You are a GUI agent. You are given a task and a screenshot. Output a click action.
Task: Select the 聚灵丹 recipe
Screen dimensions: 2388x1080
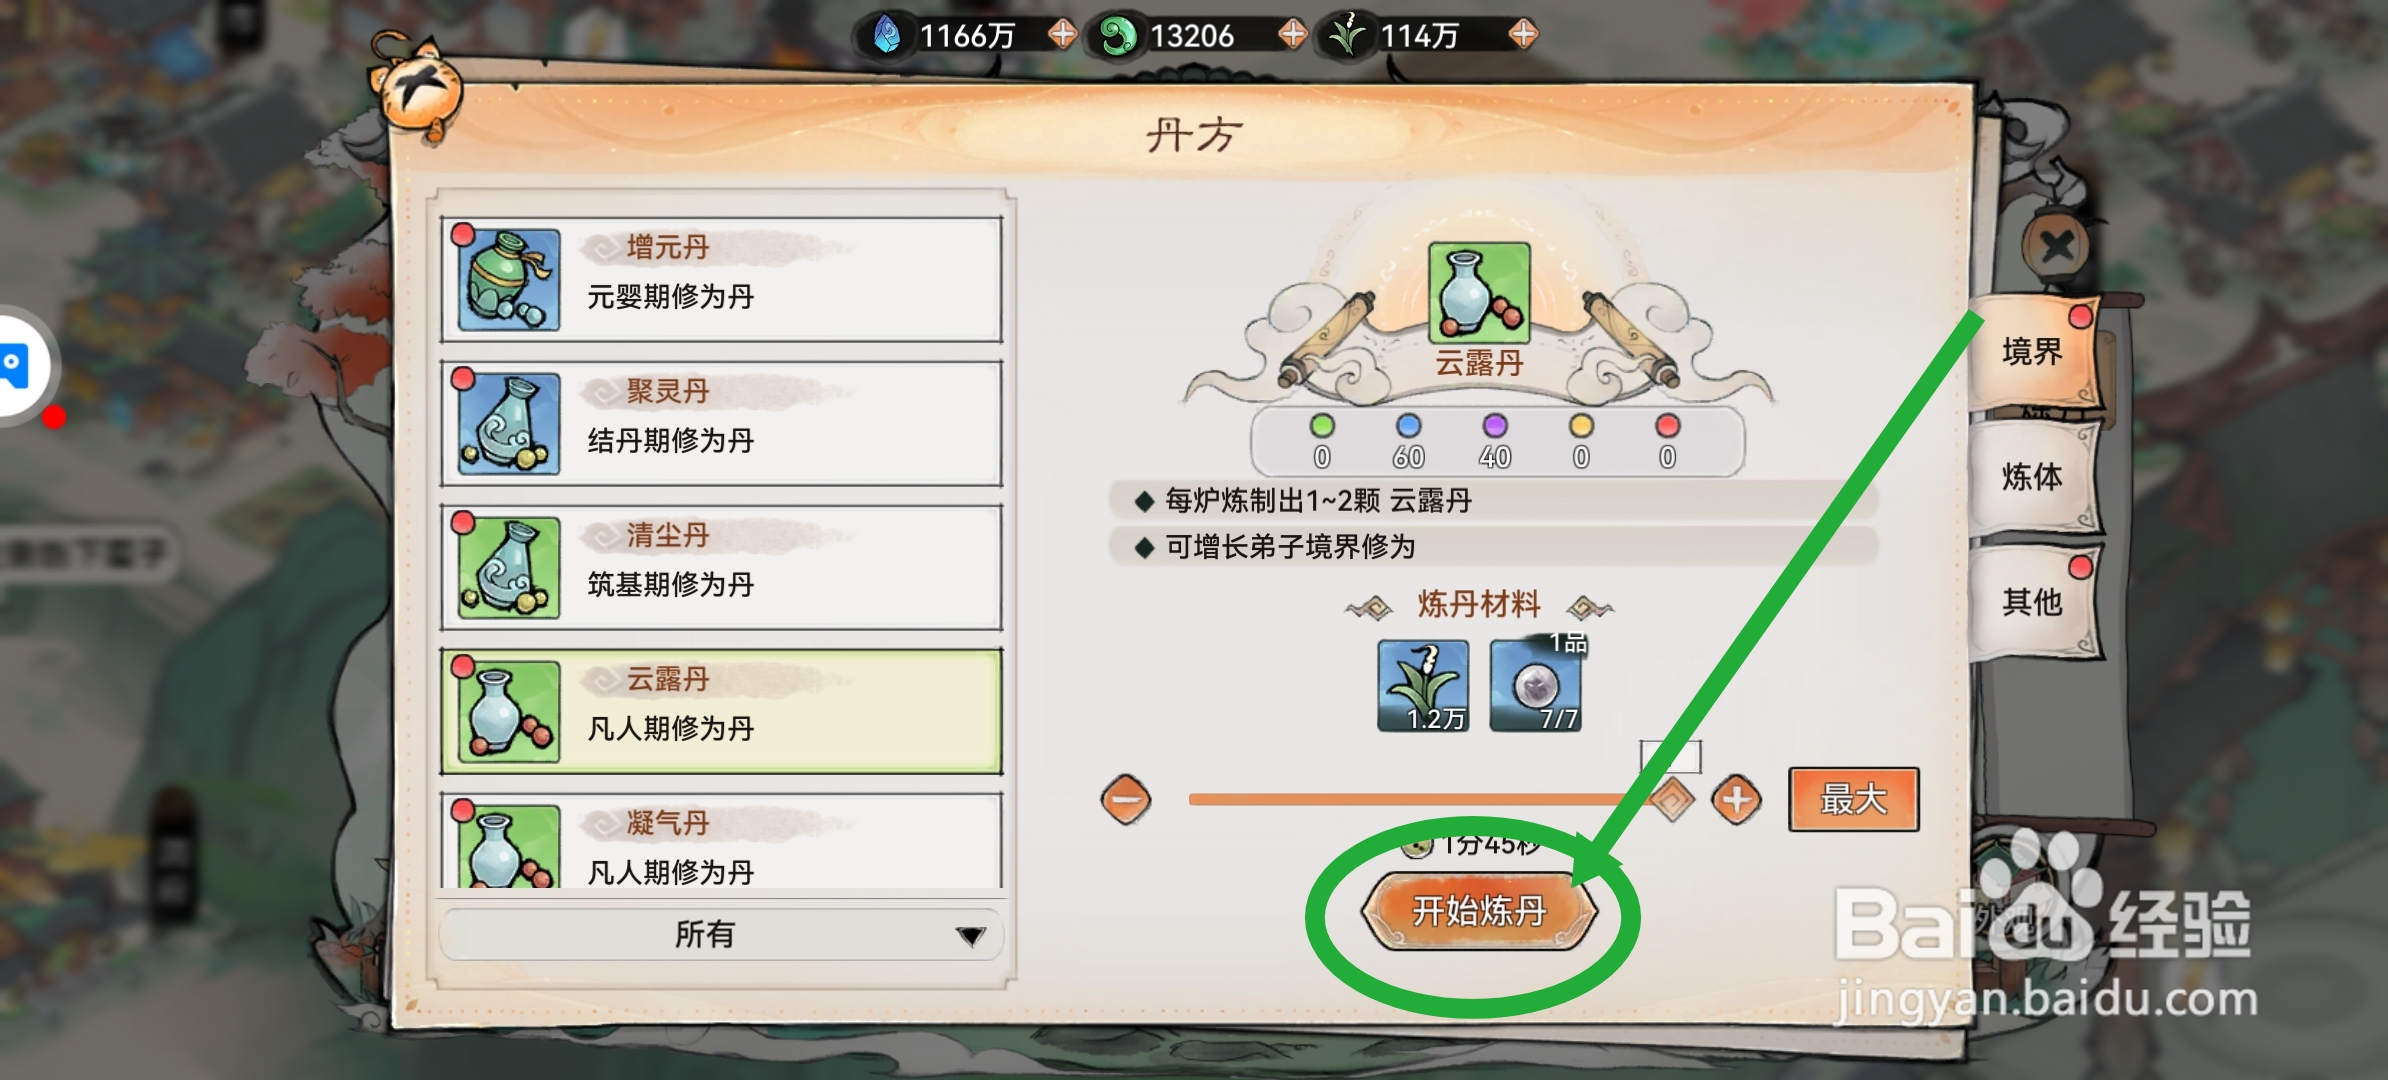pos(721,423)
